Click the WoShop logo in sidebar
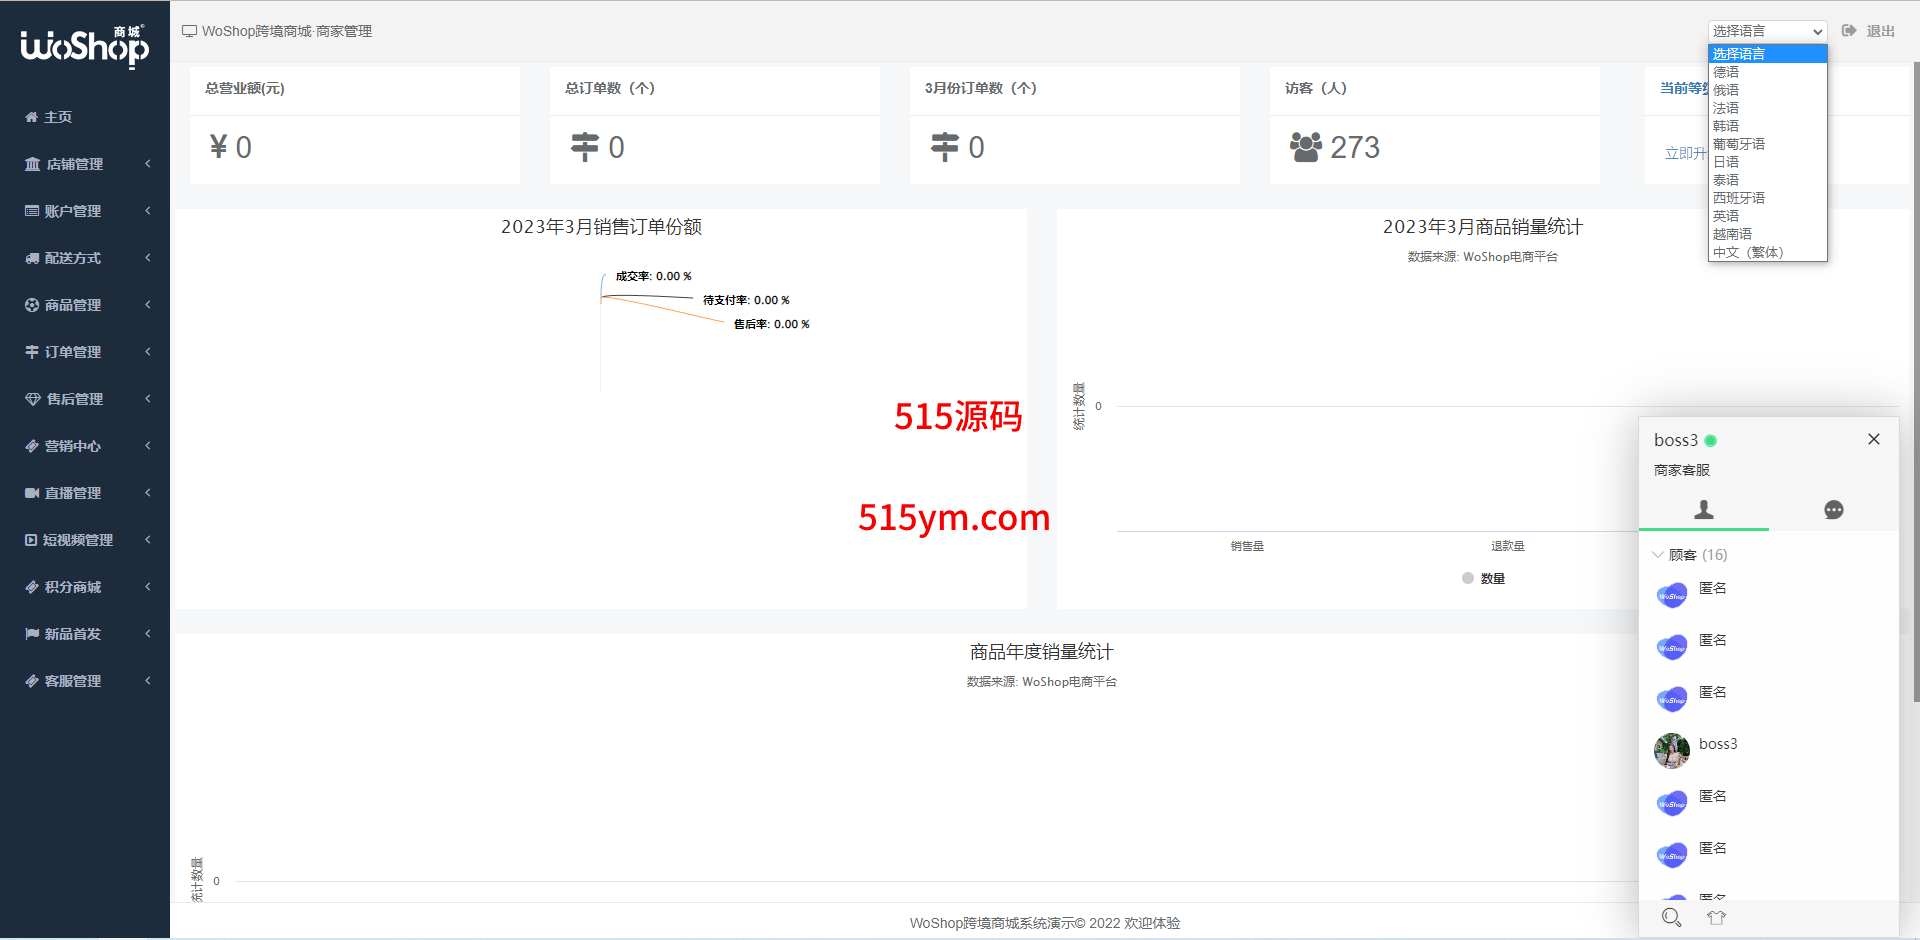The height and width of the screenshot is (940, 1920). (85, 46)
